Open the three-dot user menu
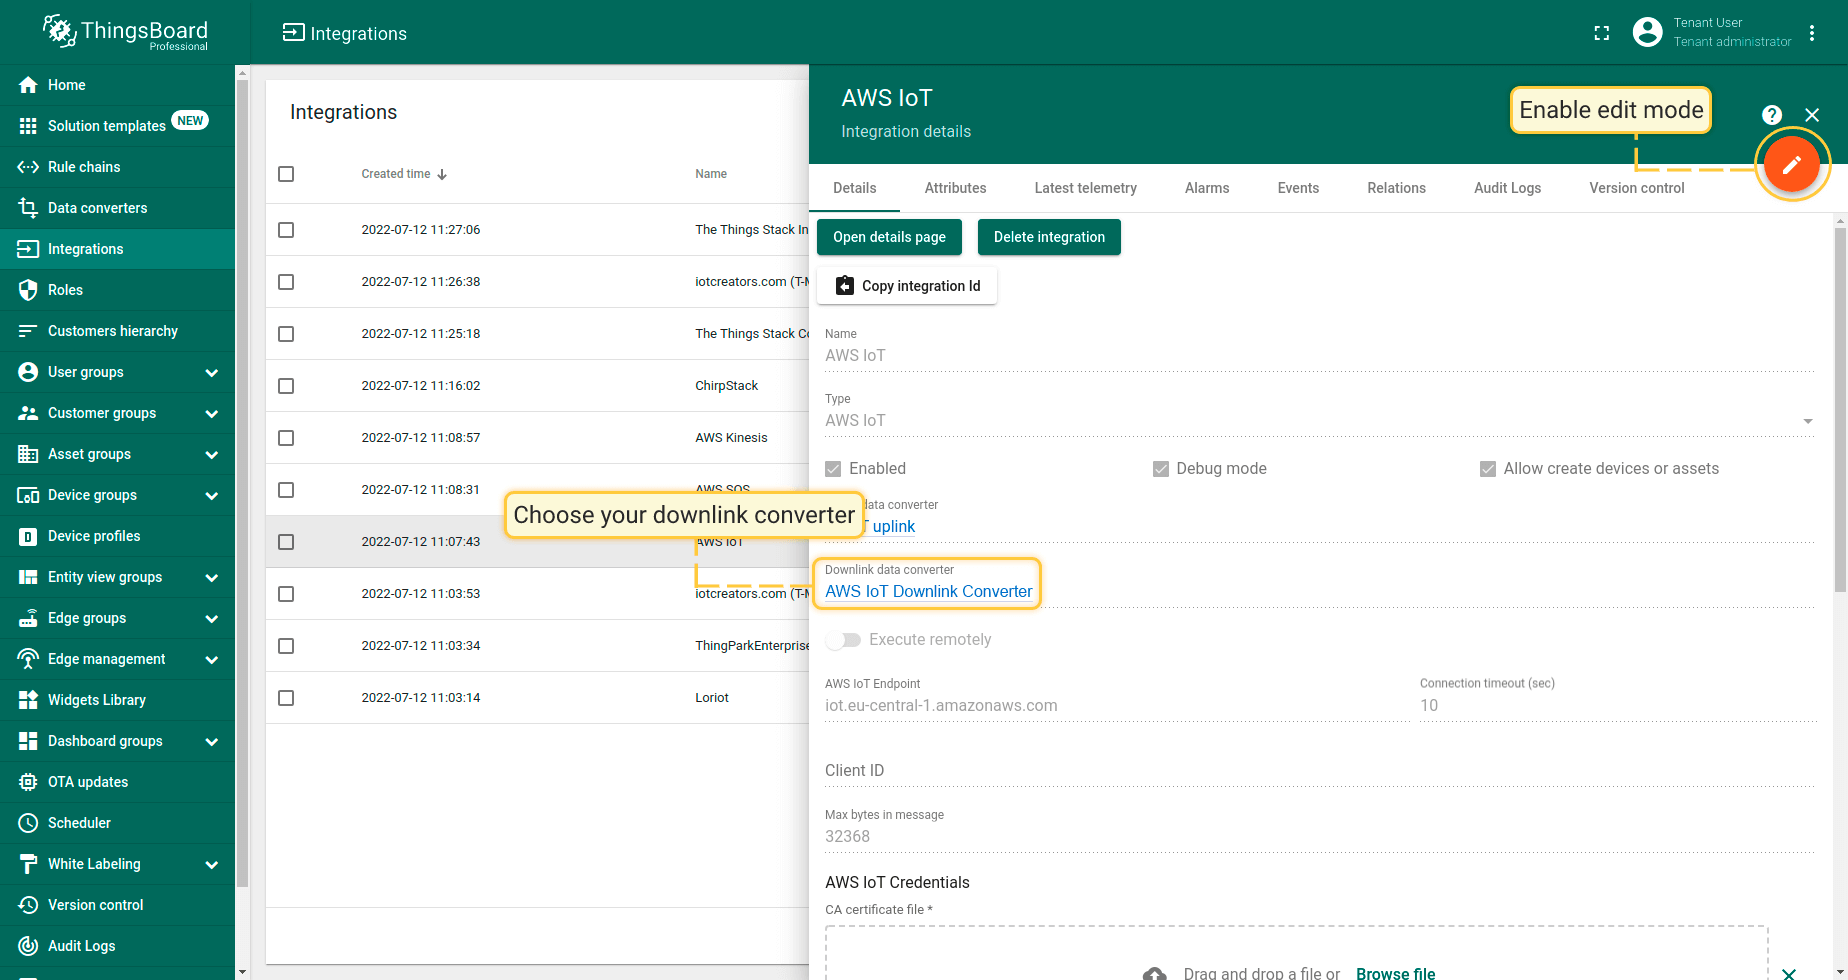This screenshot has width=1848, height=980. (x=1811, y=33)
